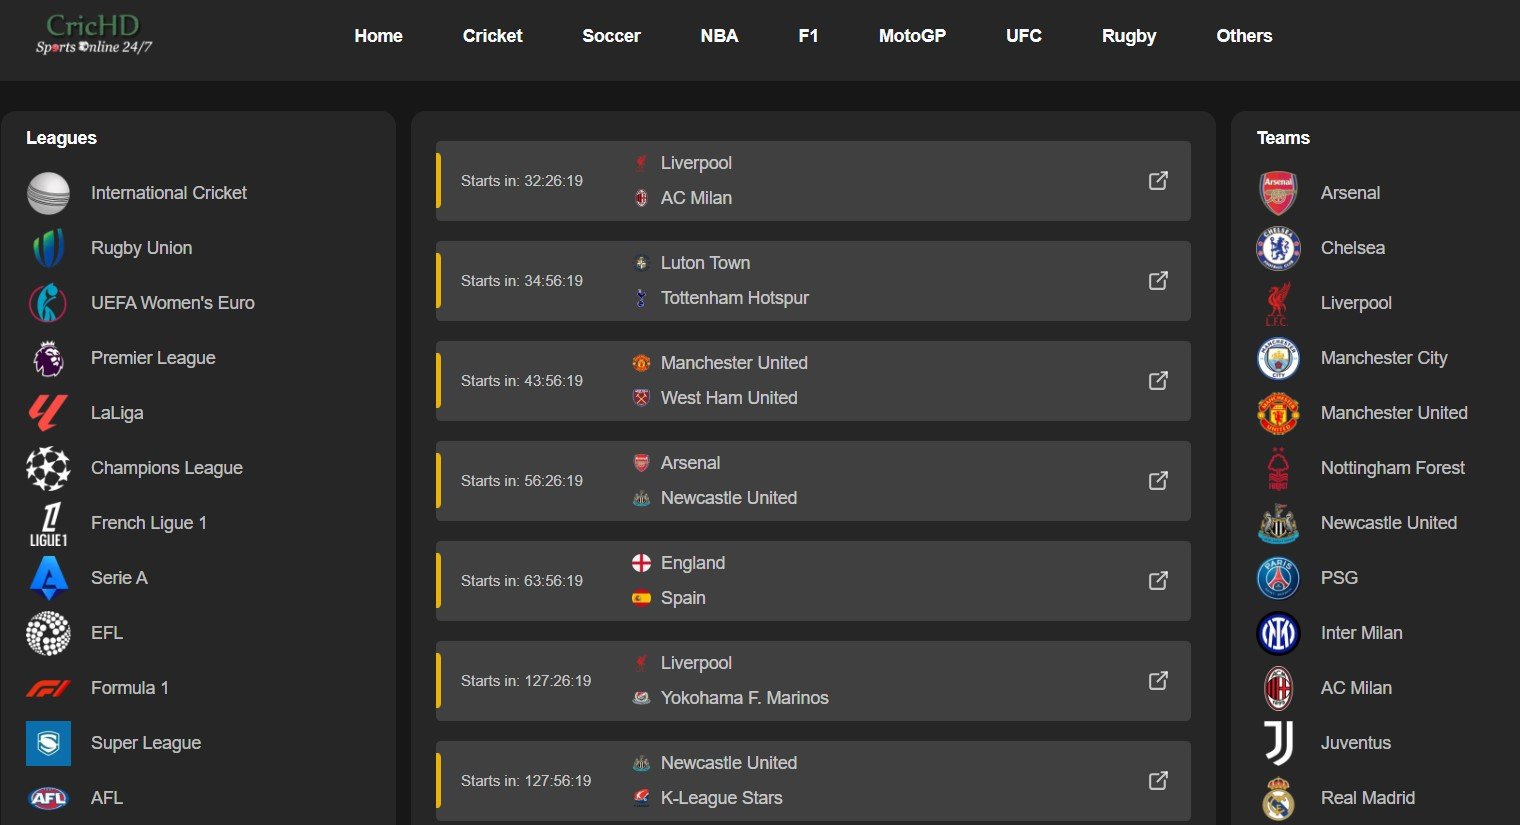Viewport: 1520px width, 825px height.
Task: Open the PSG crest icon
Action: (x=1278, y=578)
